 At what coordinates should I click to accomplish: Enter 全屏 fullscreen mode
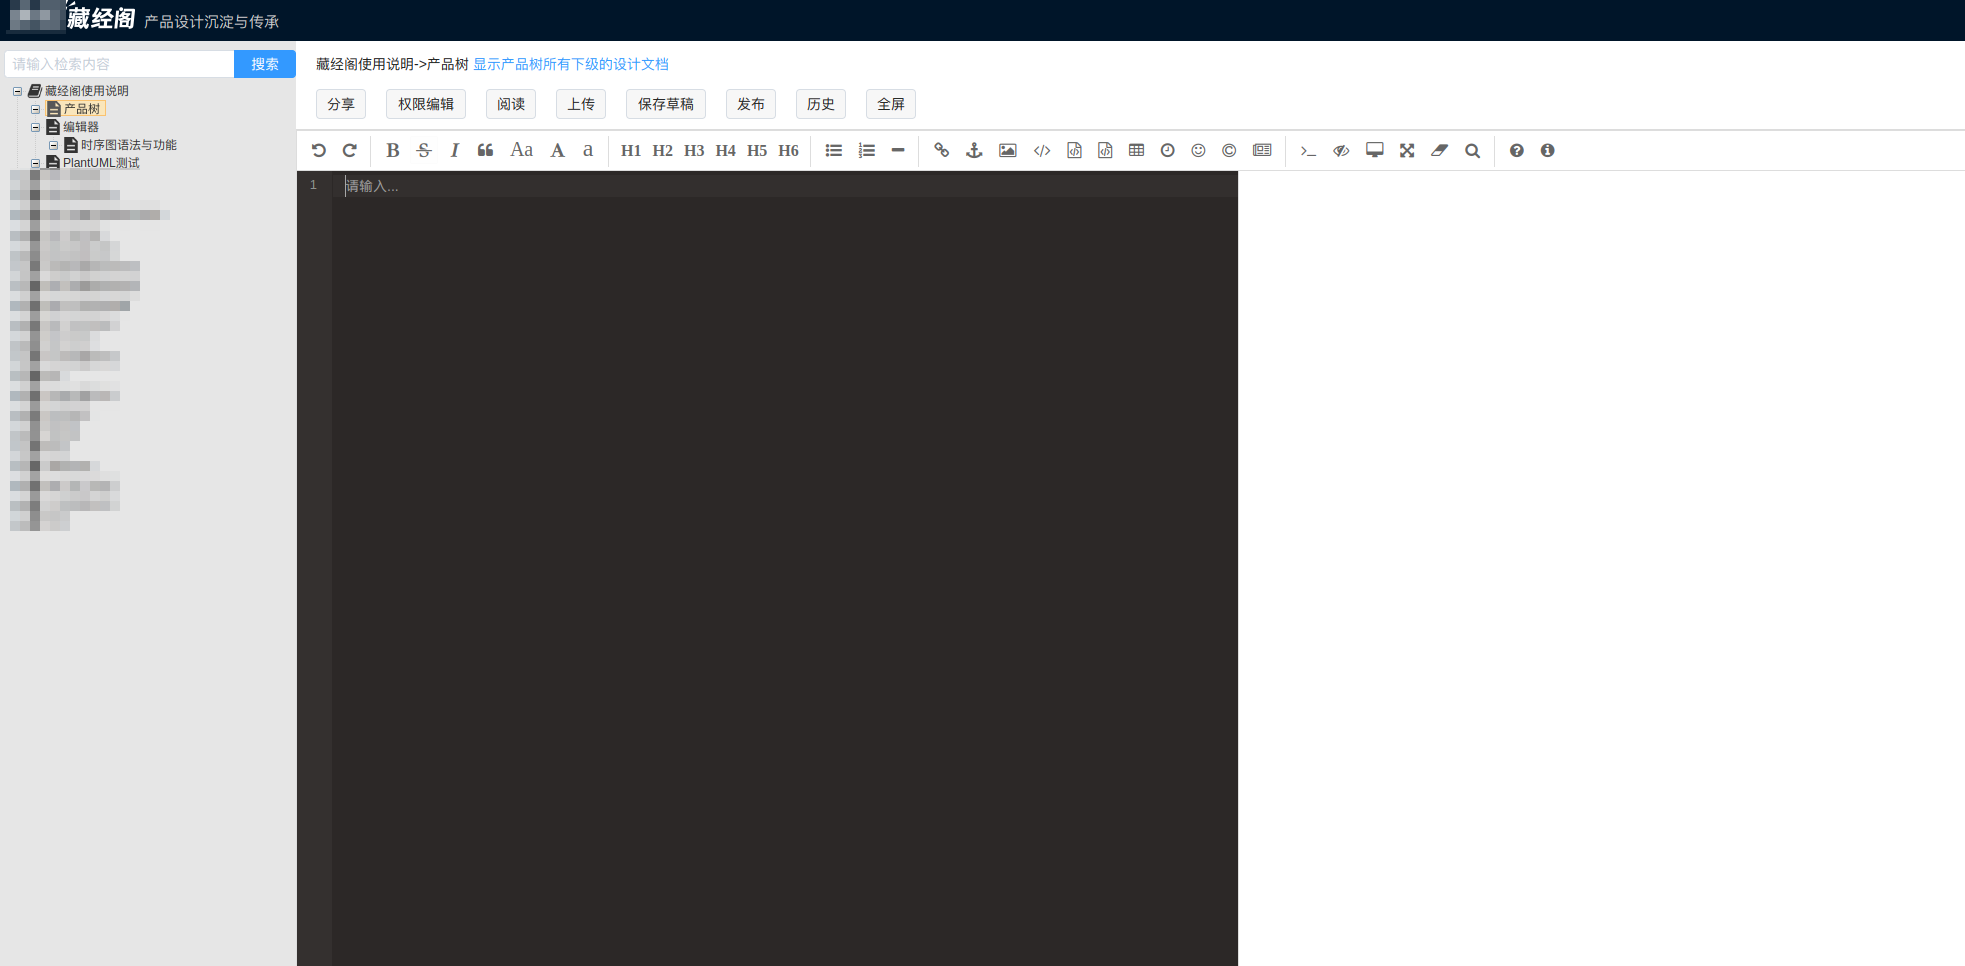click(x=891, y=104)
